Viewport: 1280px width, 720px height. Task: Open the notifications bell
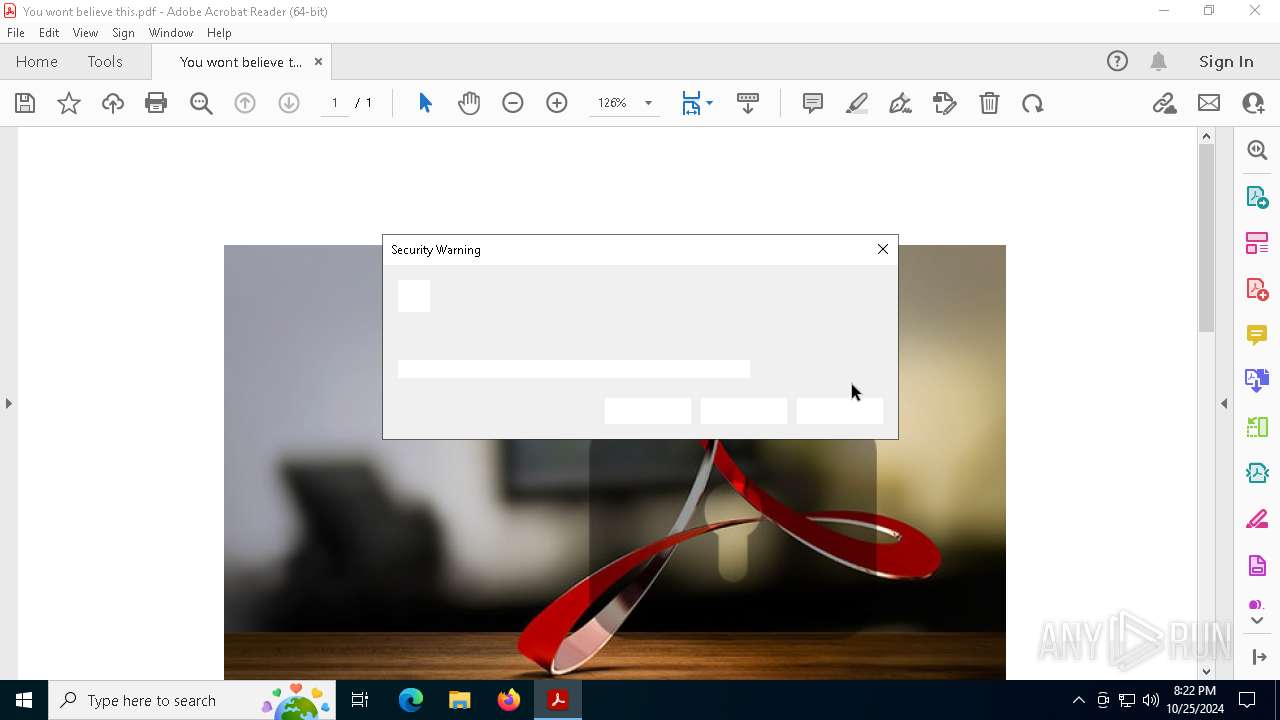click(x=1159, y=61)
